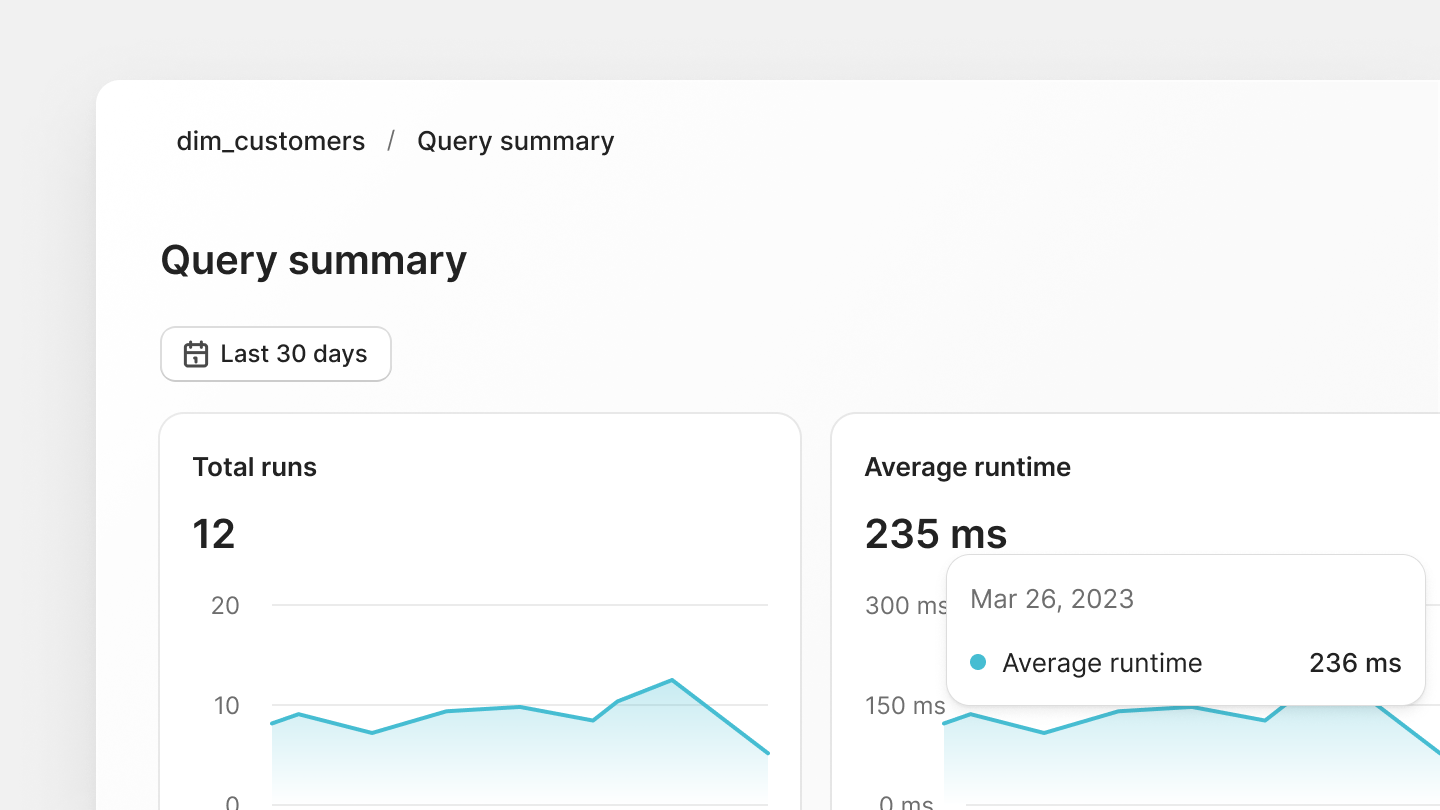Click the Mar 26, 2023 tooltip date
1440x810 pixels.
click(x=1051, y=599)
